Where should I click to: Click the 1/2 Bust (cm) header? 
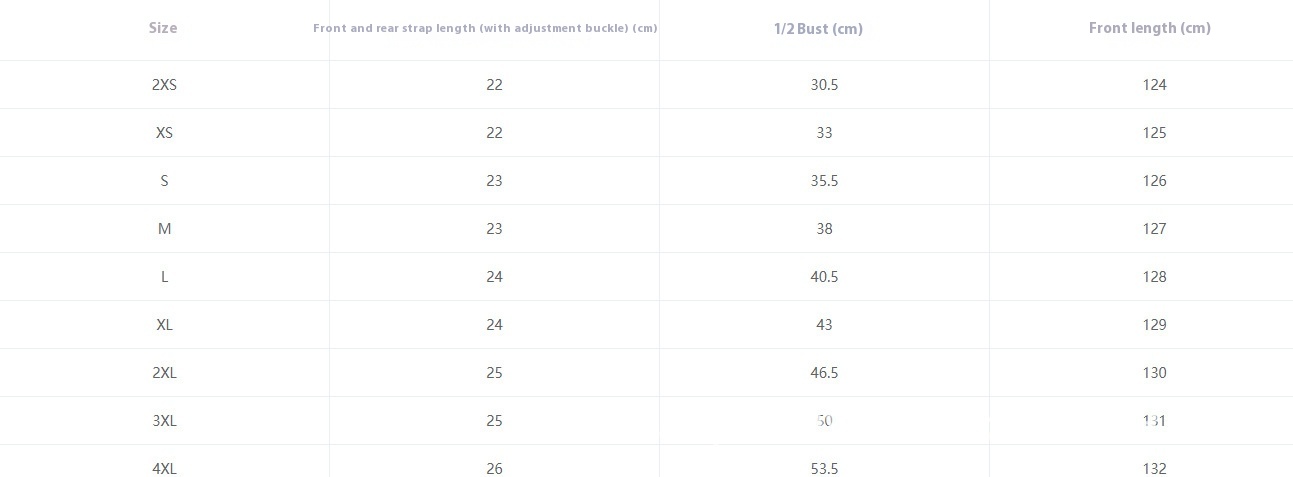818,29
